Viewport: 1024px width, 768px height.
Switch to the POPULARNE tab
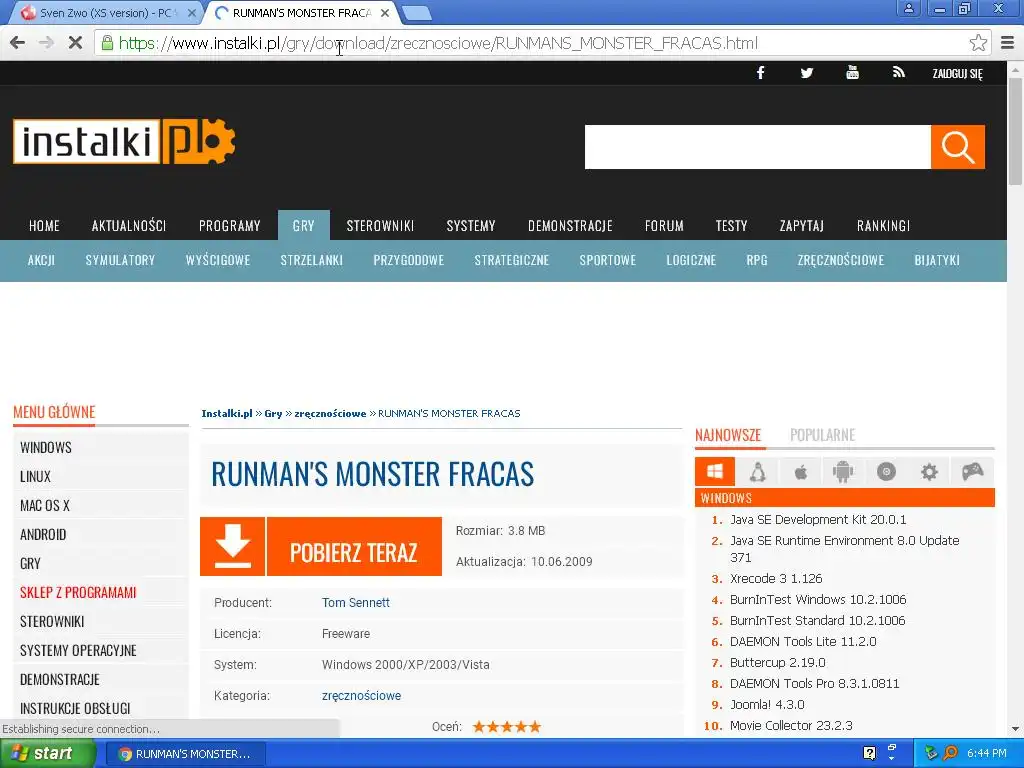tap(822, 435)
